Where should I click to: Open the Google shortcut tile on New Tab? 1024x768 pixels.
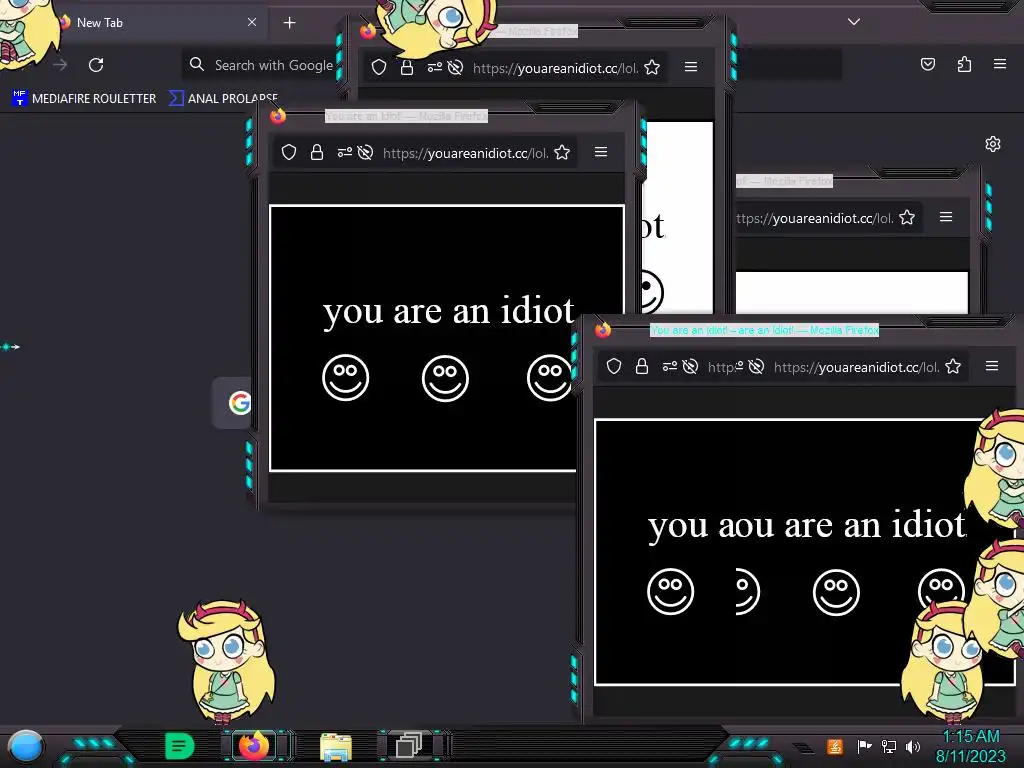(233, 403)
